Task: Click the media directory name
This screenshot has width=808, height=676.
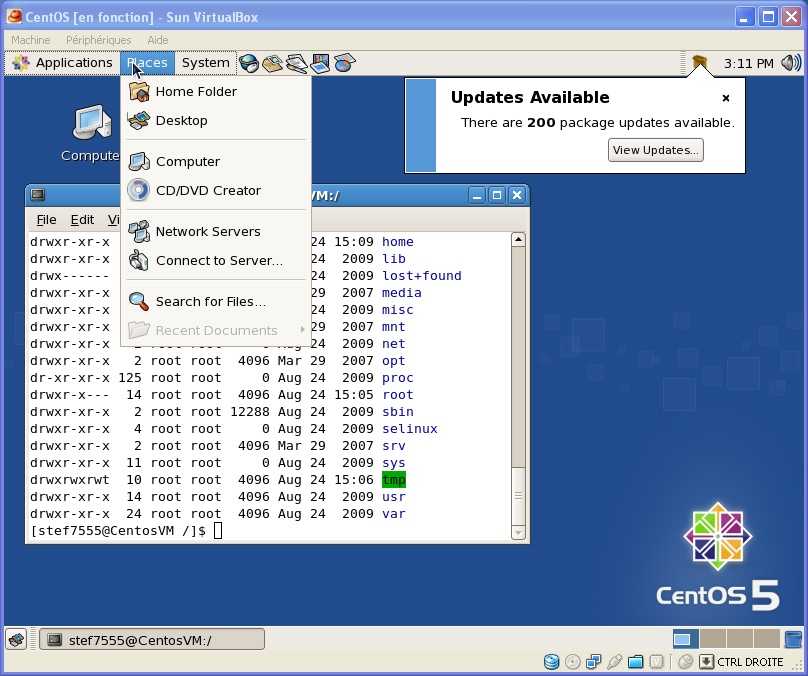Action: (401, 293)
